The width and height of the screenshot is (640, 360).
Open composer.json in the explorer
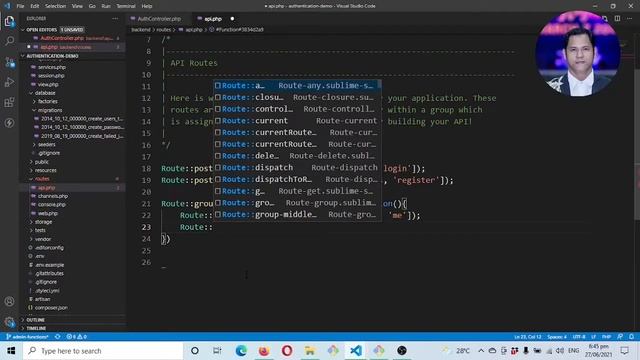click(51, 308)
